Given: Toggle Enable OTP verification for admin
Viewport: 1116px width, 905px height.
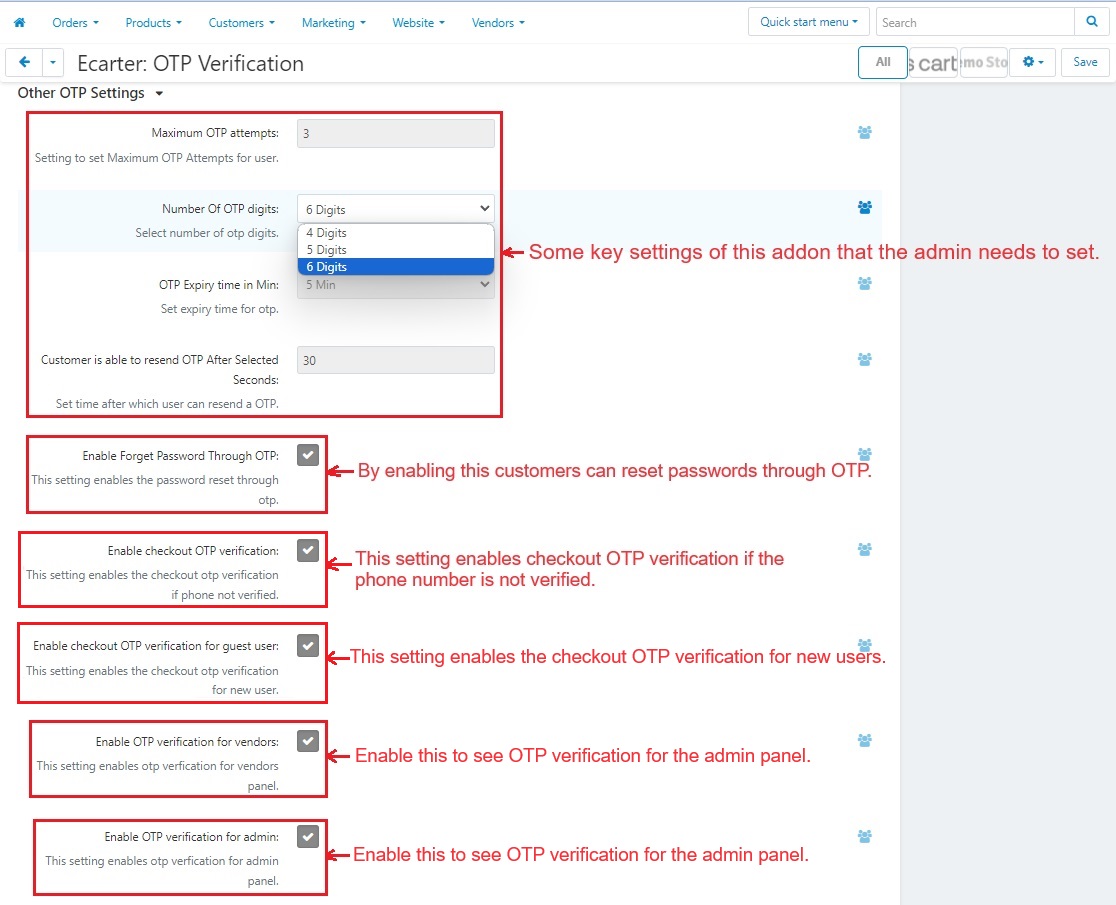Looking at the screenshot, I should coord(308,837).
